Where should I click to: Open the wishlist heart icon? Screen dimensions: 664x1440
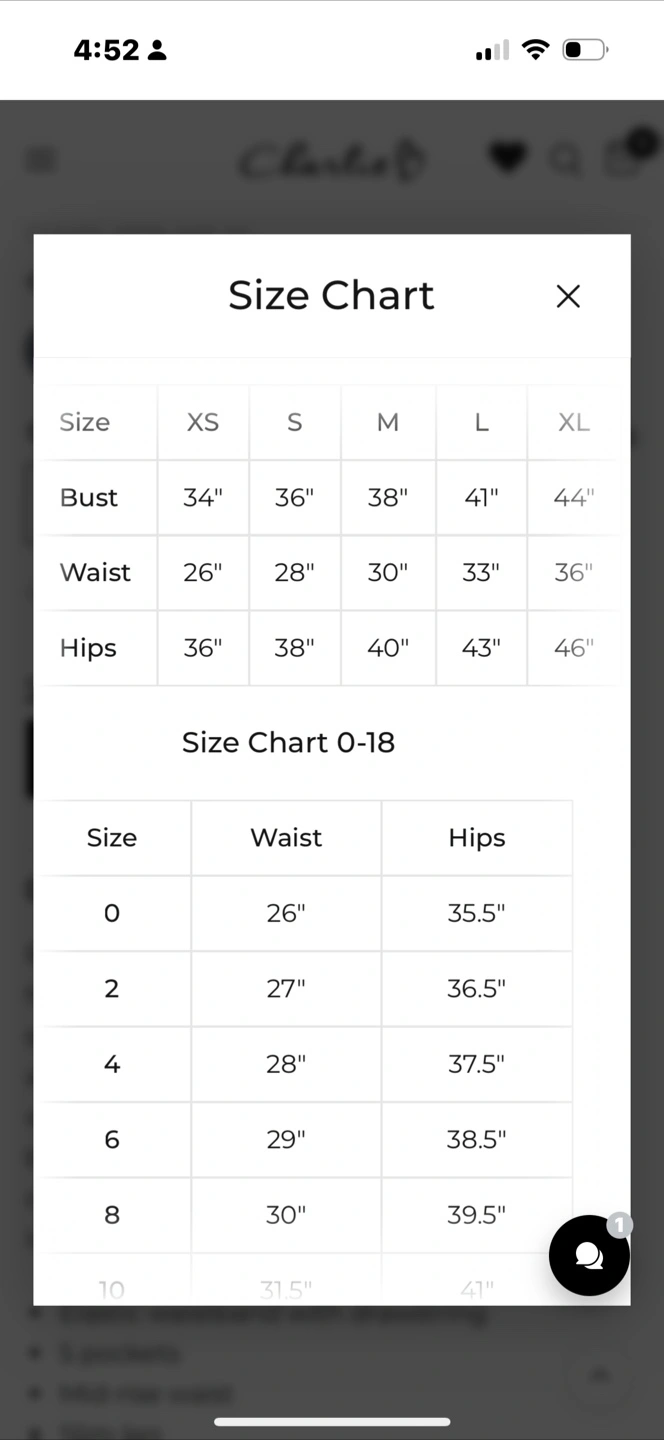(x=508, y=158)
